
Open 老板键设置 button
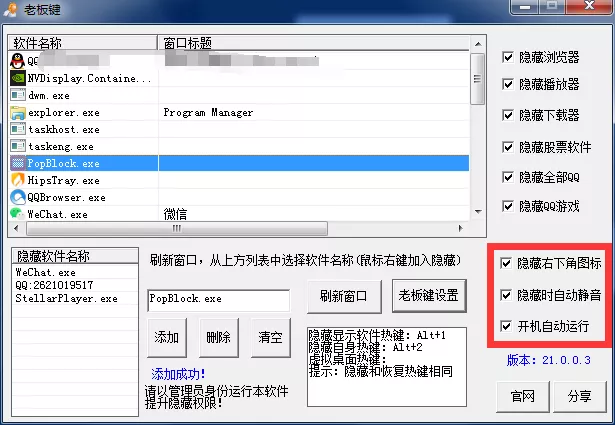click(x=429, y=295)
